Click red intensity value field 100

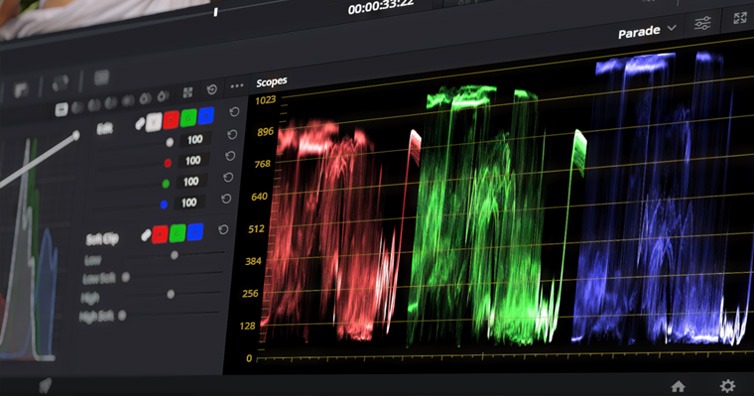(193, 160)
